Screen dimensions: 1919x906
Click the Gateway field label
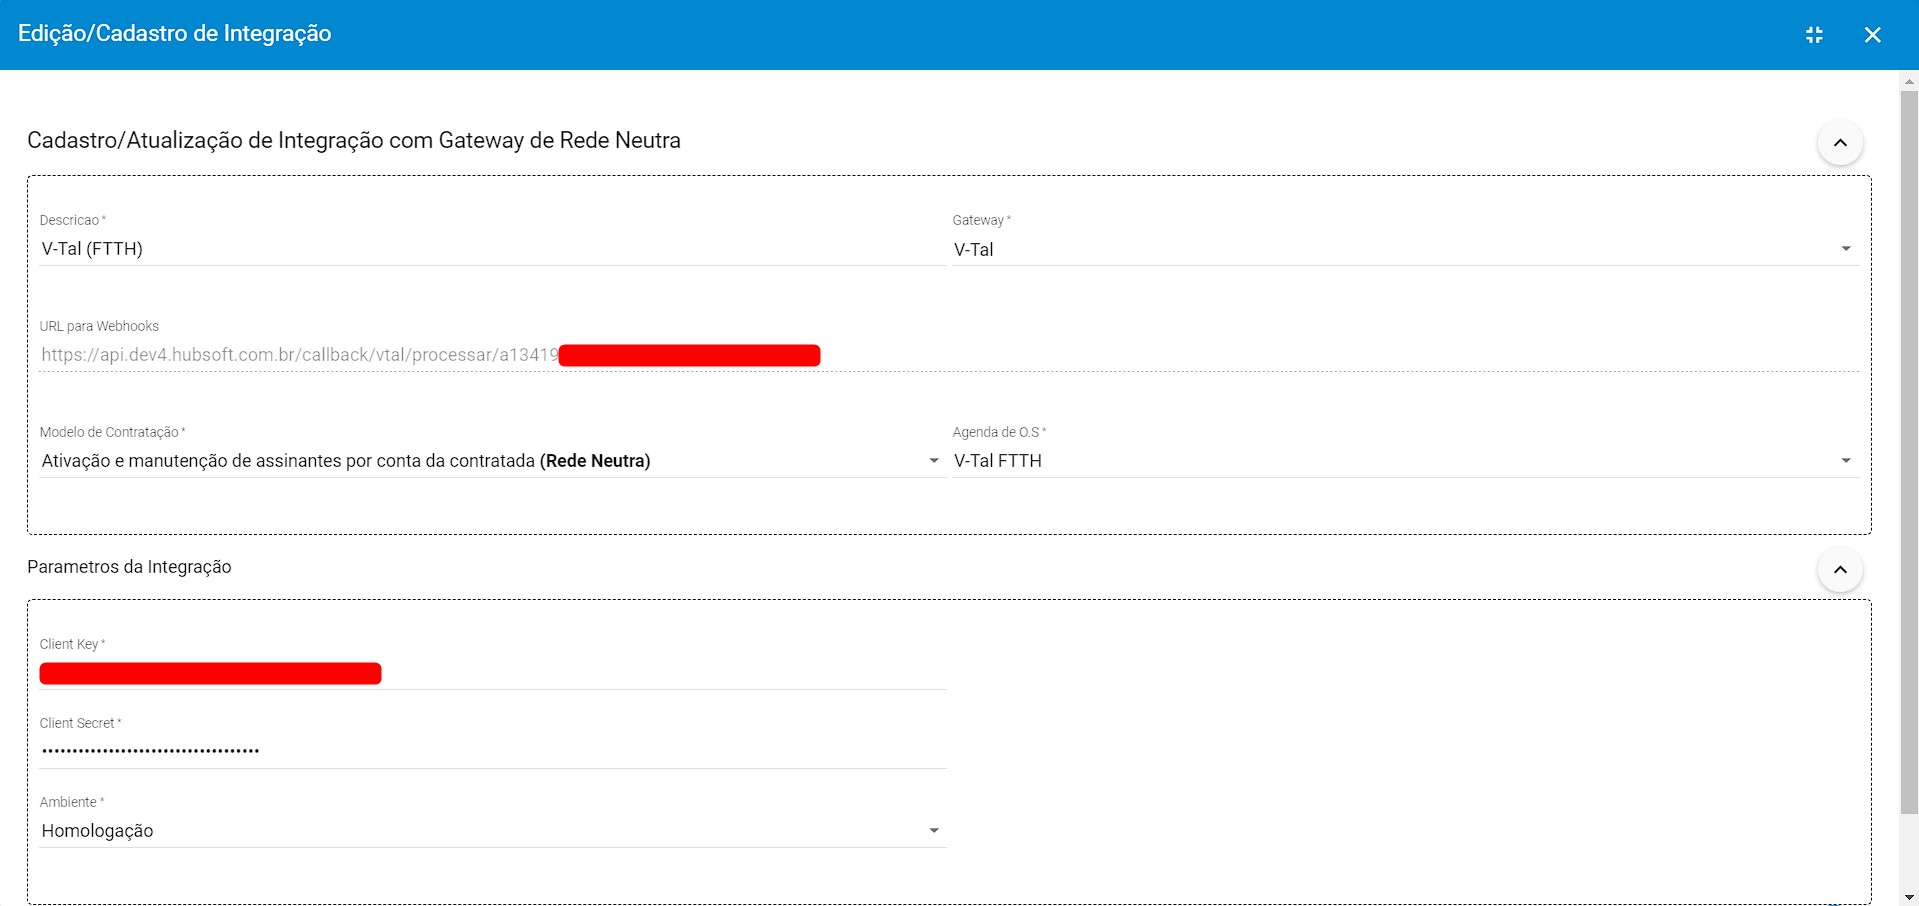pos(981,220)
